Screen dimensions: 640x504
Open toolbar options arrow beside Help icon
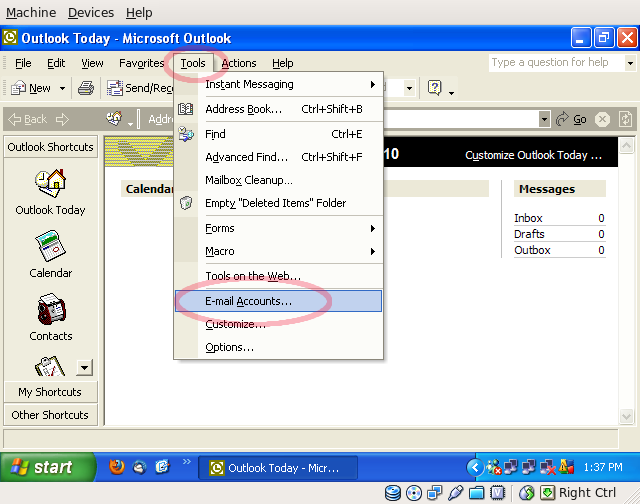[451, 93]
